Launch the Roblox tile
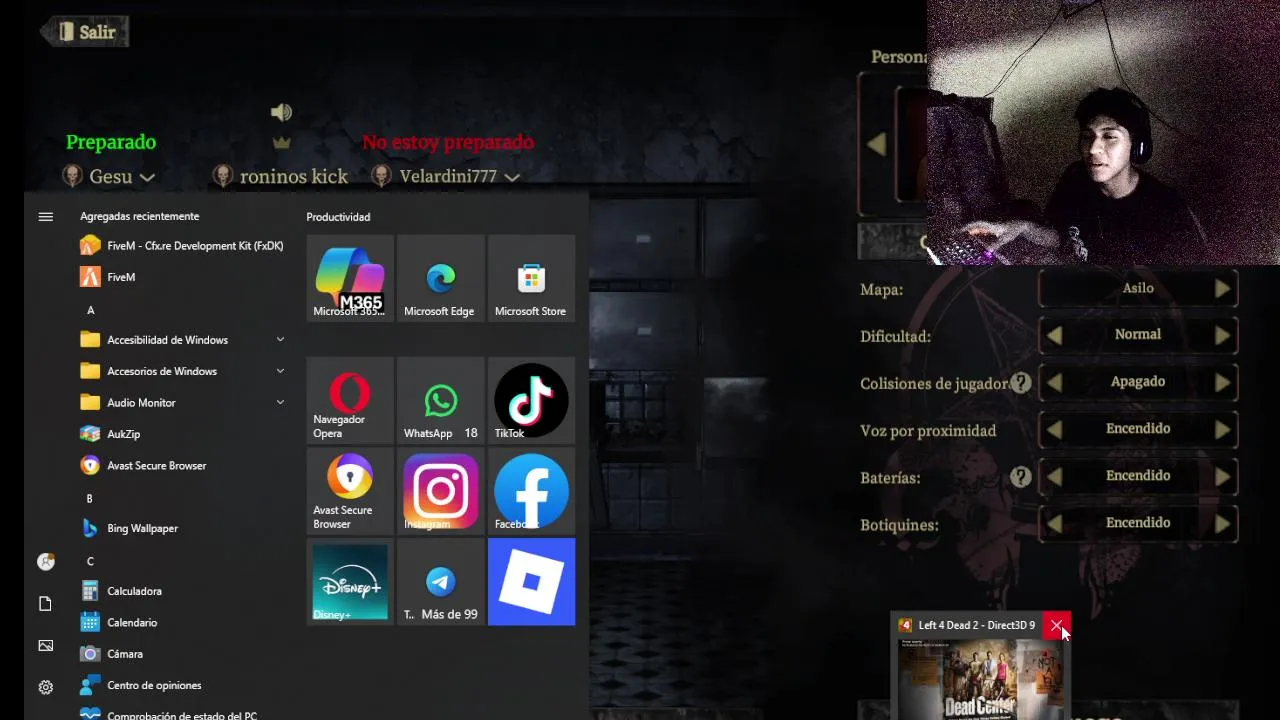 tap(531, 582)
